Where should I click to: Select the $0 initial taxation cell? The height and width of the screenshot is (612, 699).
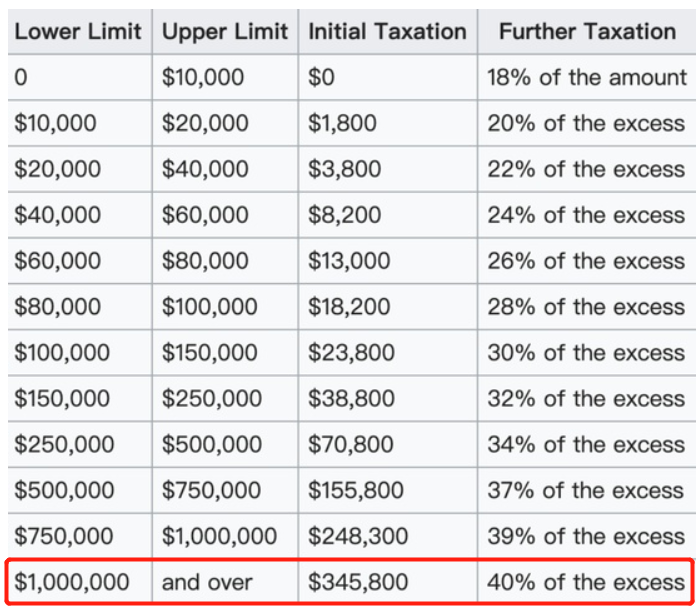point(322,78)
